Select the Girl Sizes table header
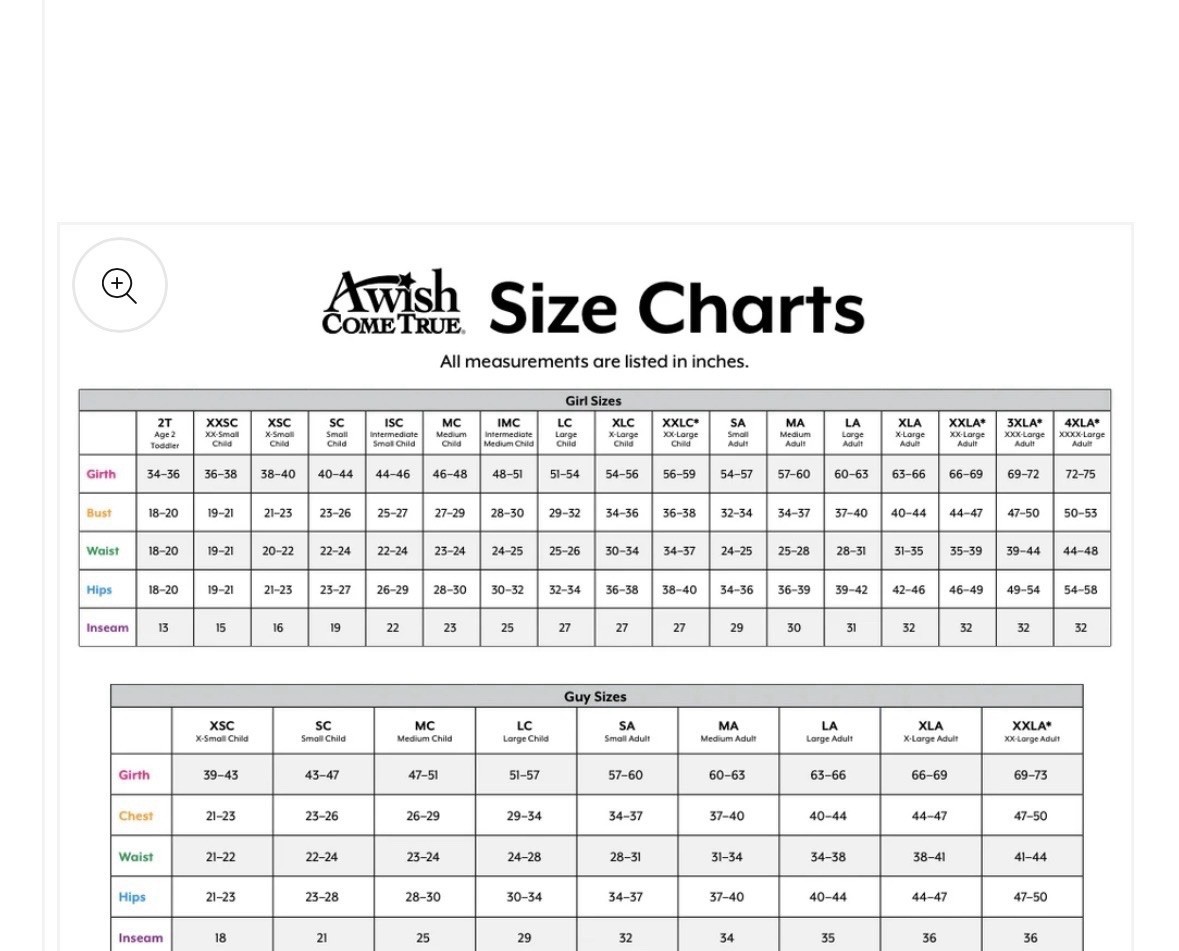 point(594,401)
